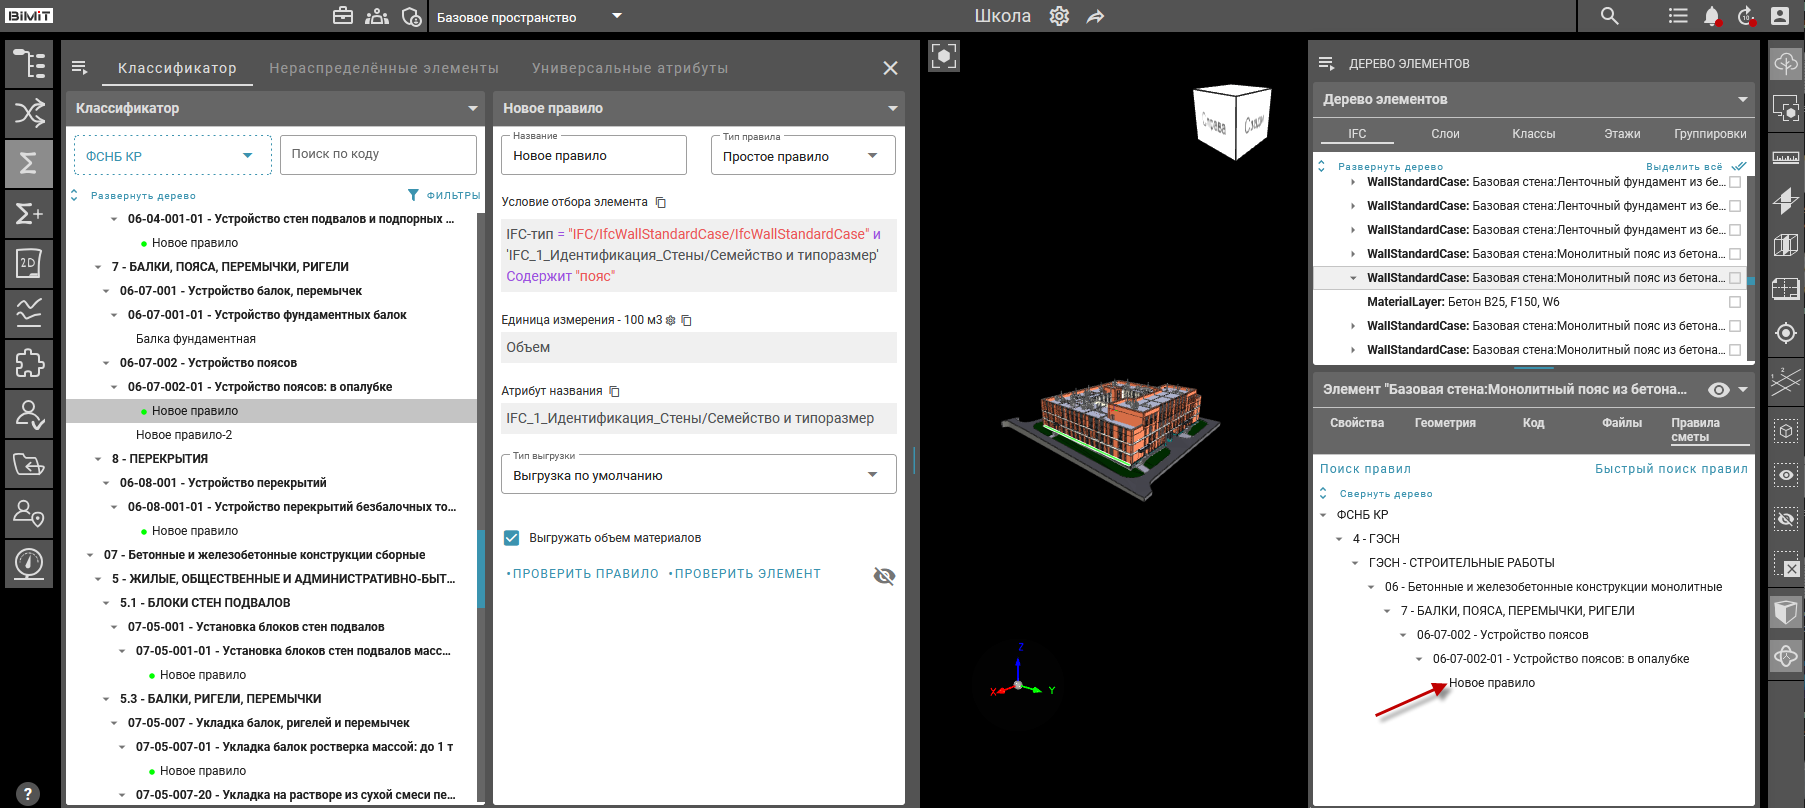
Task: Click the Поиск по коду search field
Action: coord(377,154)
